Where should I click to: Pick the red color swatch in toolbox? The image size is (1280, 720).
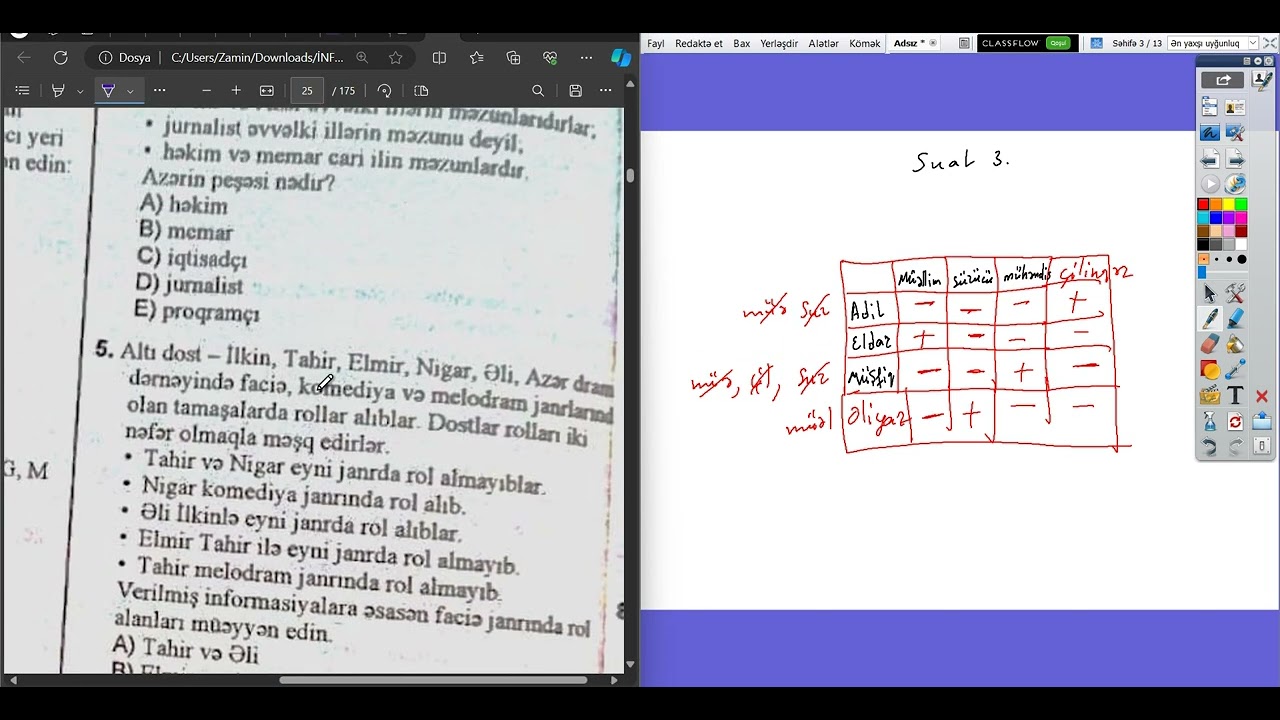[x=1203, y=204]
